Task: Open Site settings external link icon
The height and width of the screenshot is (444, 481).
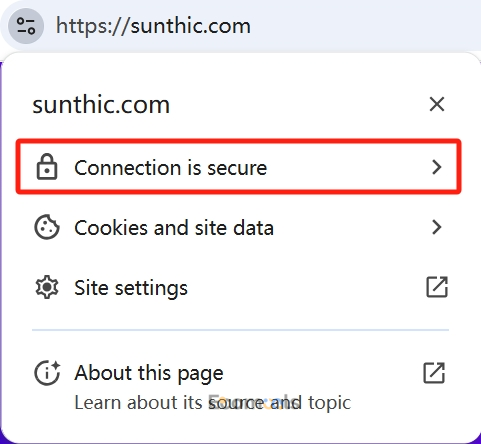Action: 437,287
